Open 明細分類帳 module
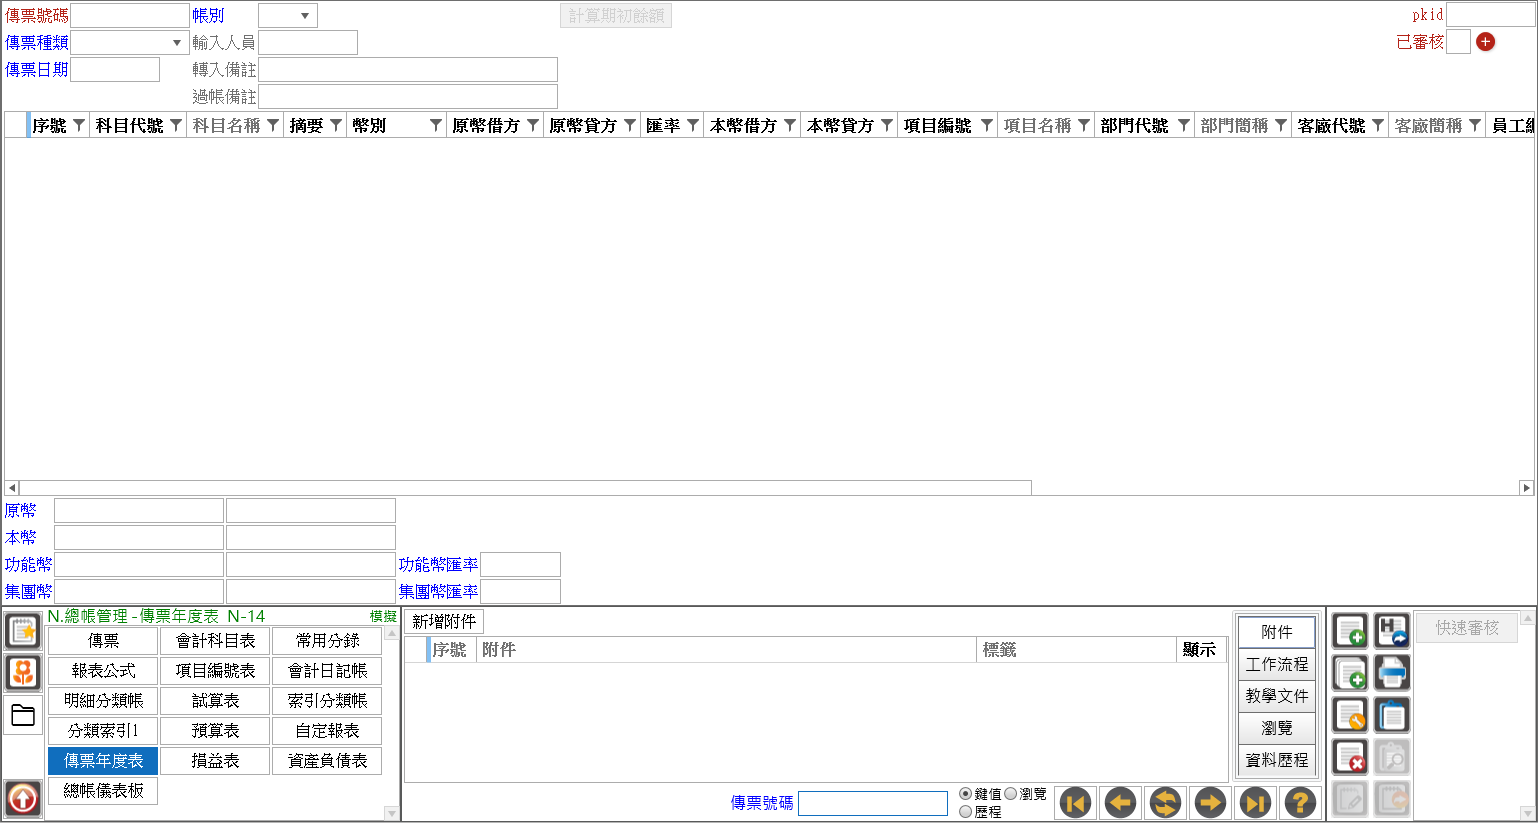 (x=103, y=701)
